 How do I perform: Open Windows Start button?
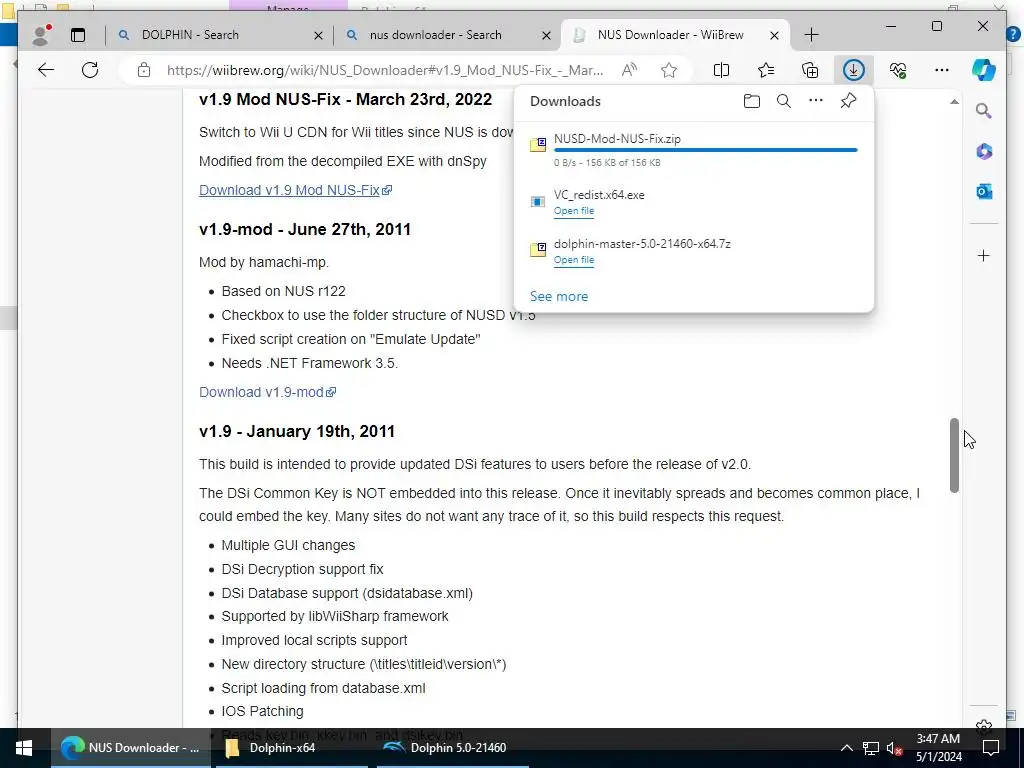click(24, 748)
